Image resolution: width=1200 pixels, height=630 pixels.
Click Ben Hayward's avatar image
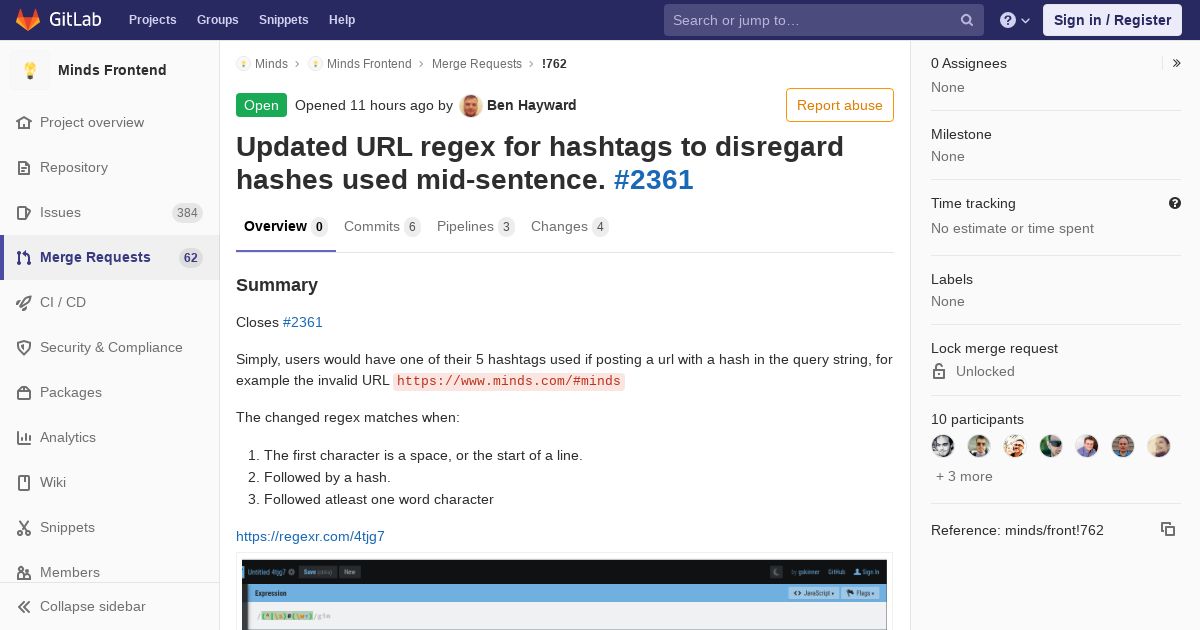click(471, 105)
